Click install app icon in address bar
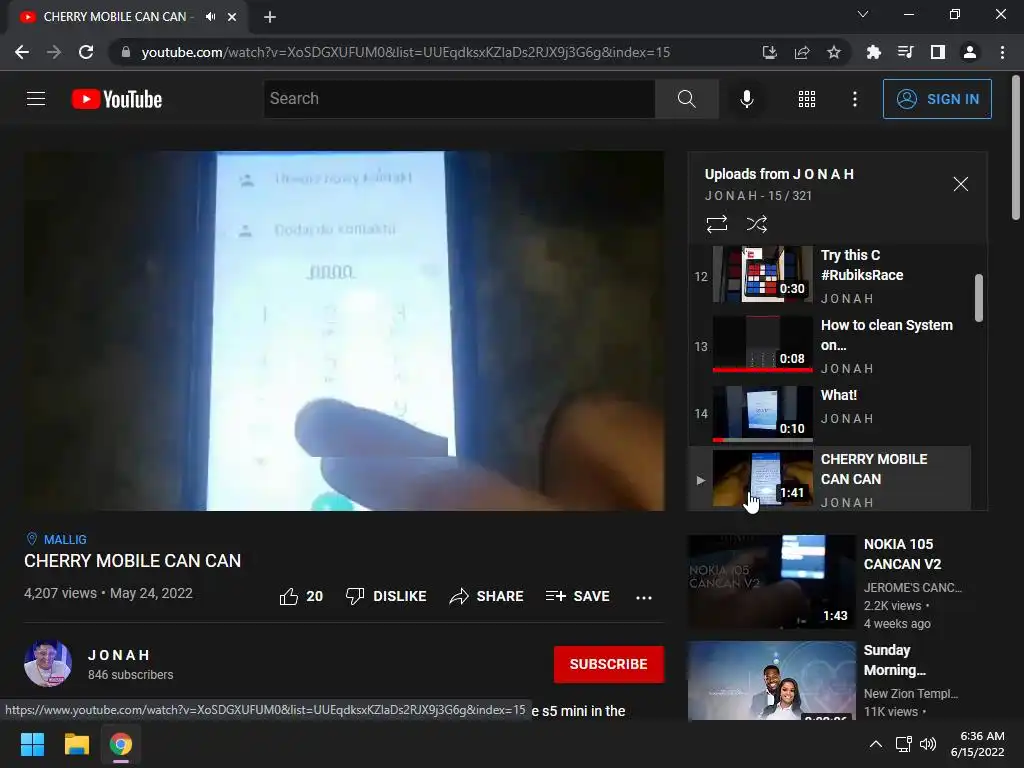Screen dimensions: 1024x768 (x=769, y=52)
